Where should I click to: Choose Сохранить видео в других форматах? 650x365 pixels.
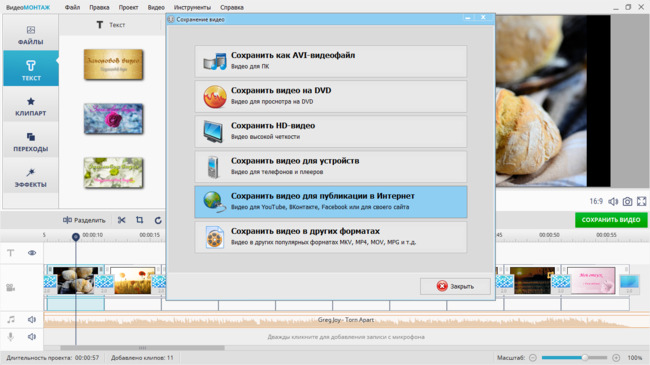coord(331,237)
